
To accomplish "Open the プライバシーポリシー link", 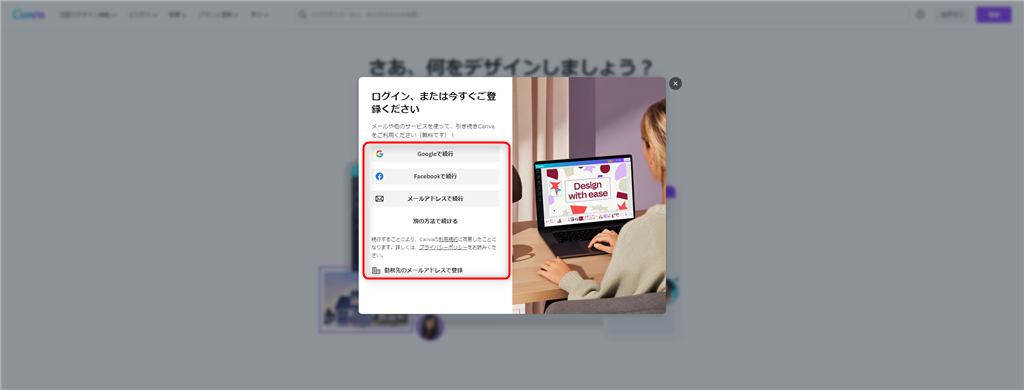I will click(x=443, y=248).
